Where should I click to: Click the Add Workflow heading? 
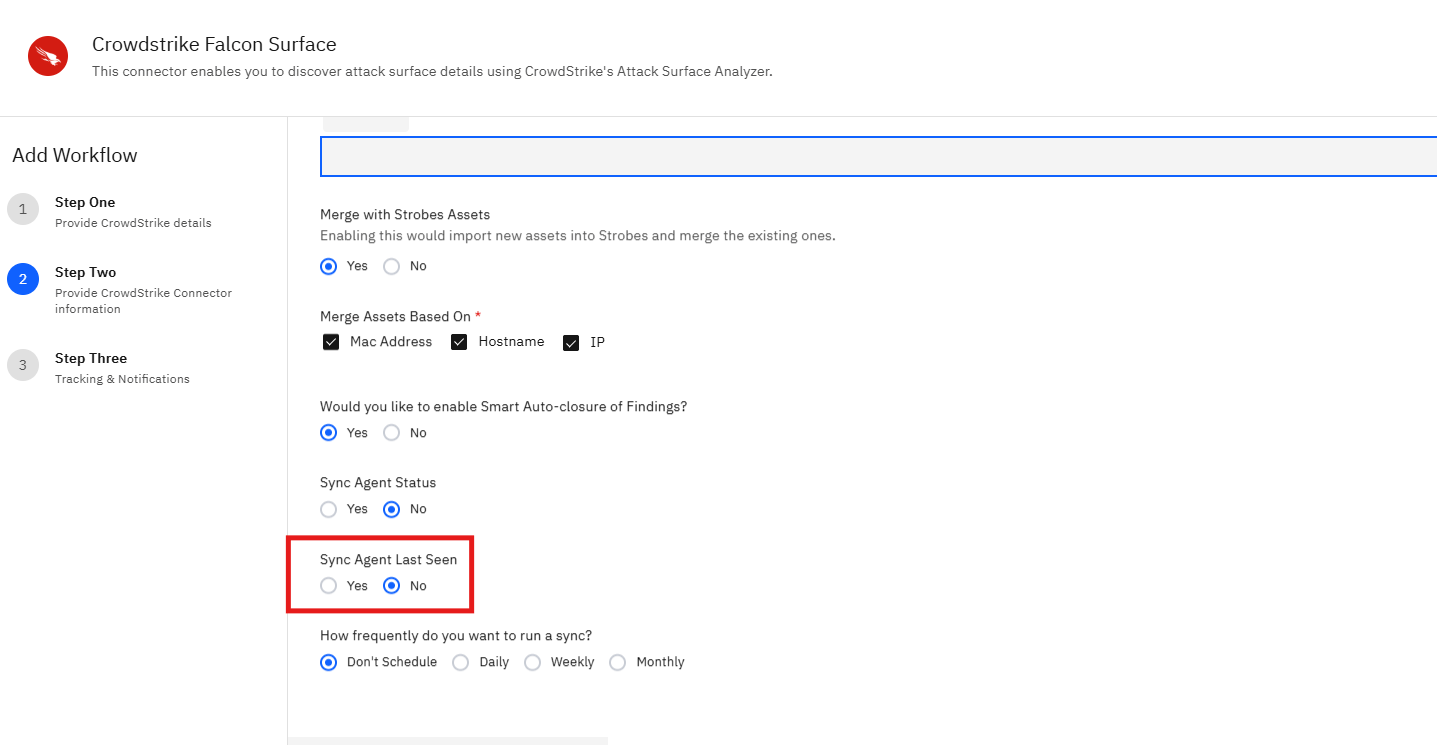(x=75, y=155)
